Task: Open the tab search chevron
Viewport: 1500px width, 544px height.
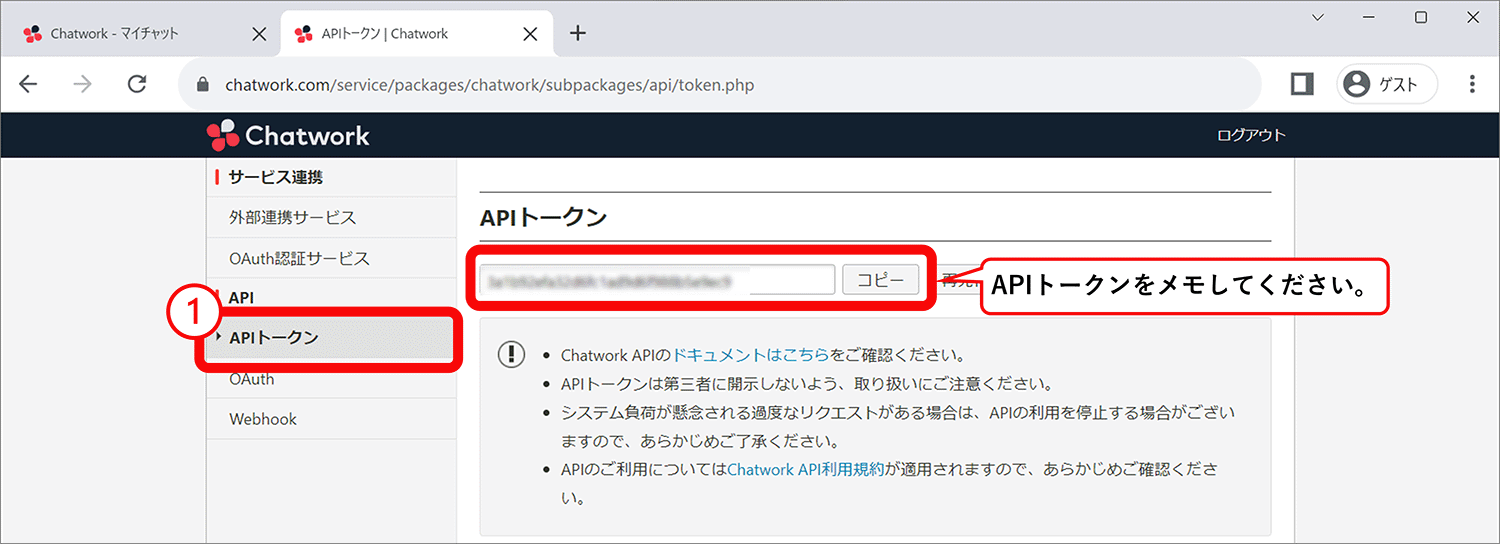Action: 1317,18
